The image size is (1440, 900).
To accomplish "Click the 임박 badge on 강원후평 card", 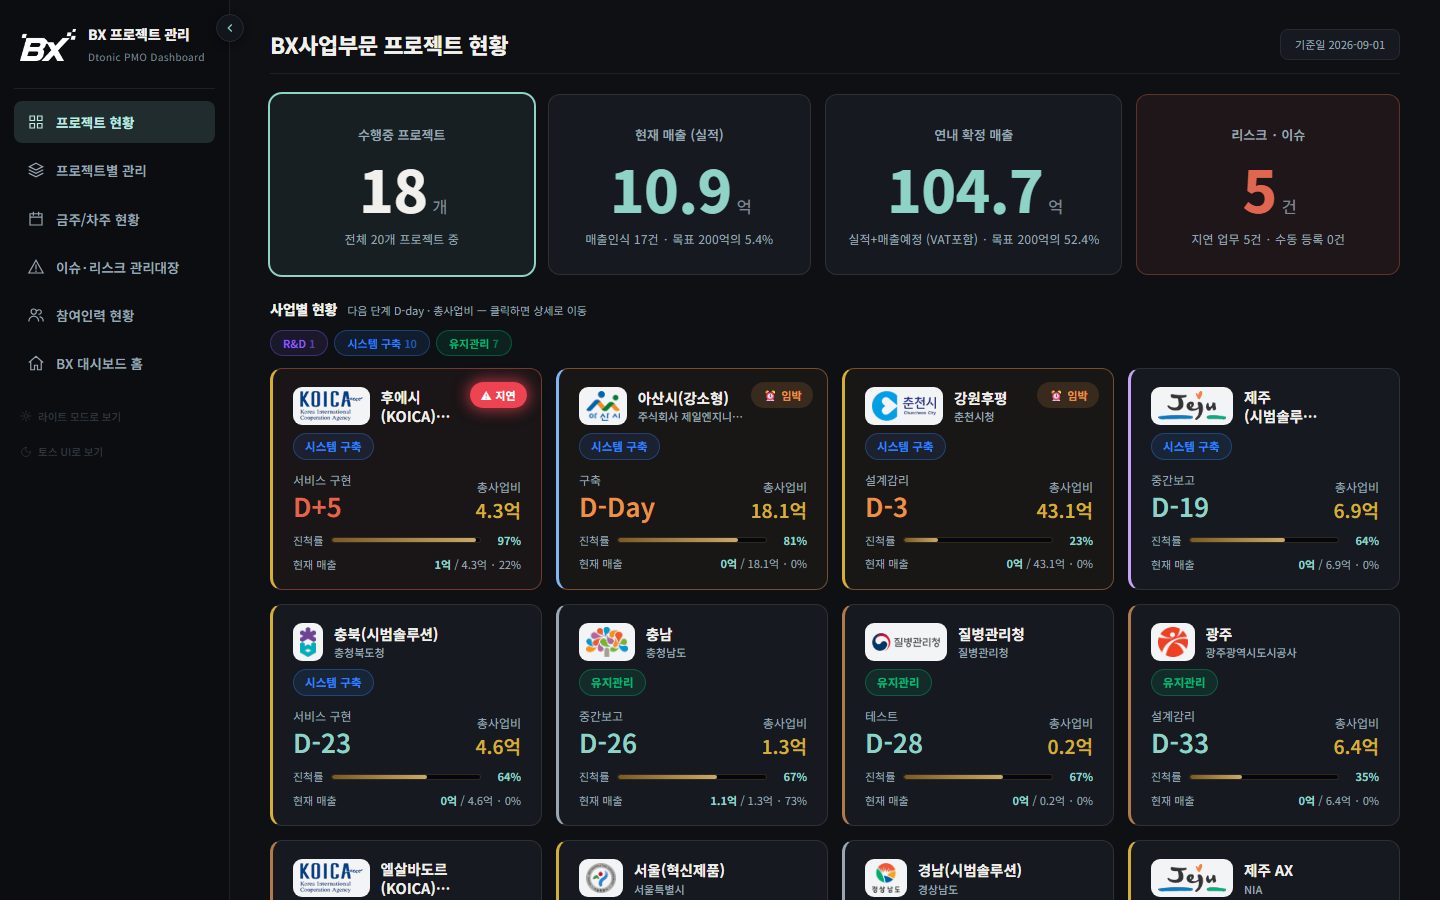I will click(x=1069, y=396).
